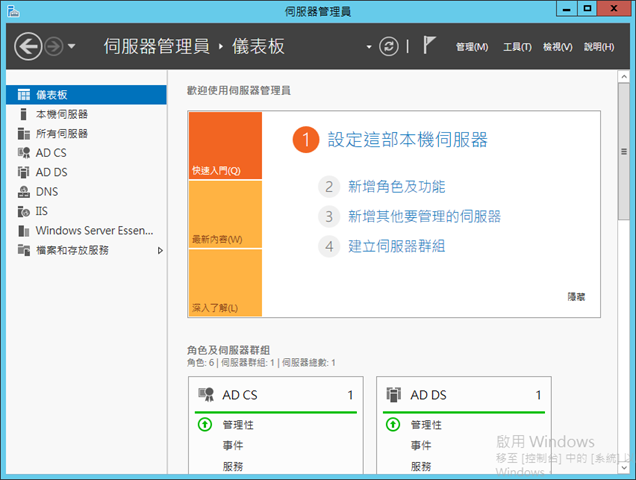
Task: Open 服務 in the AD CS tile
Action: (233, 466)
